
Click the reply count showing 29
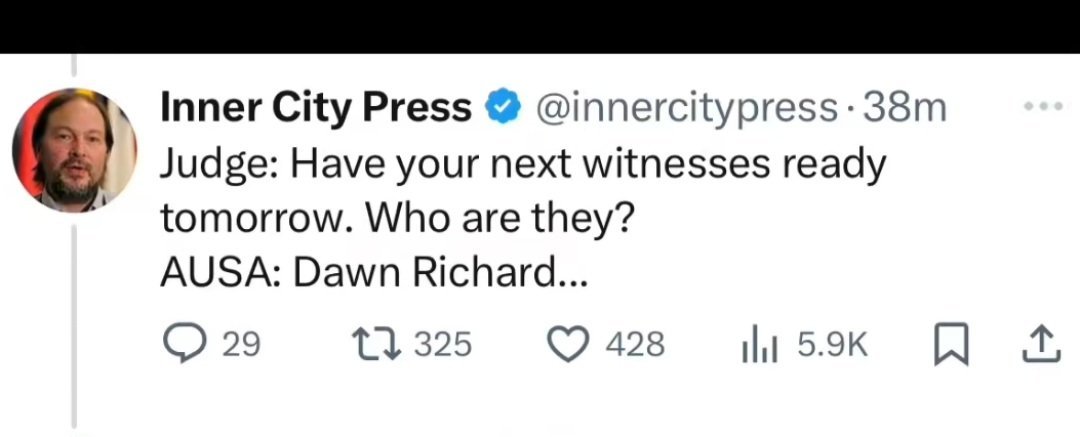tap(240, 345)
